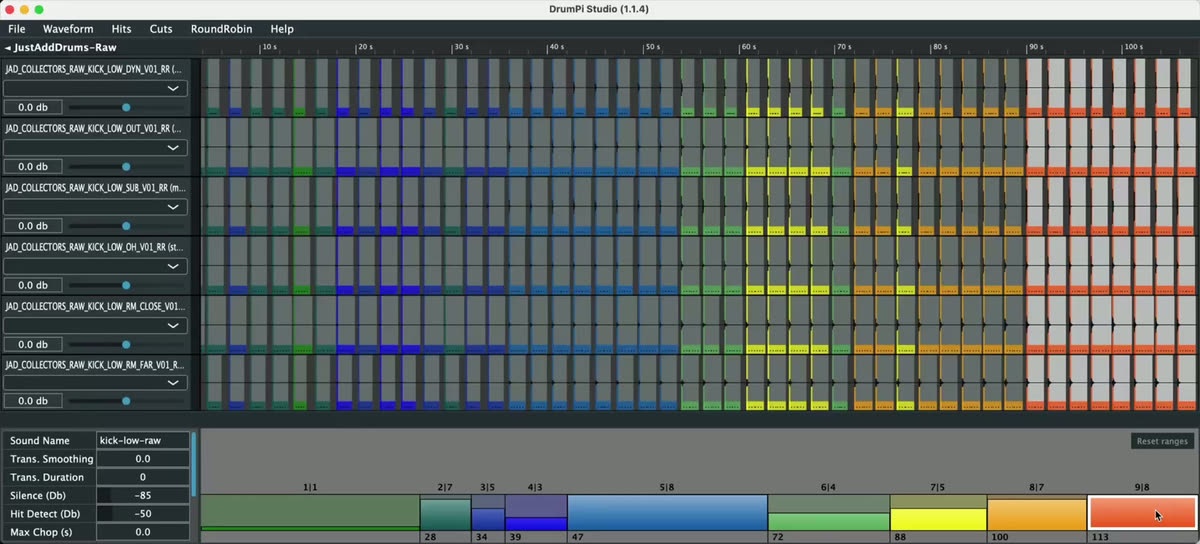Select the dark blue 4|3 velocity range

536,512
